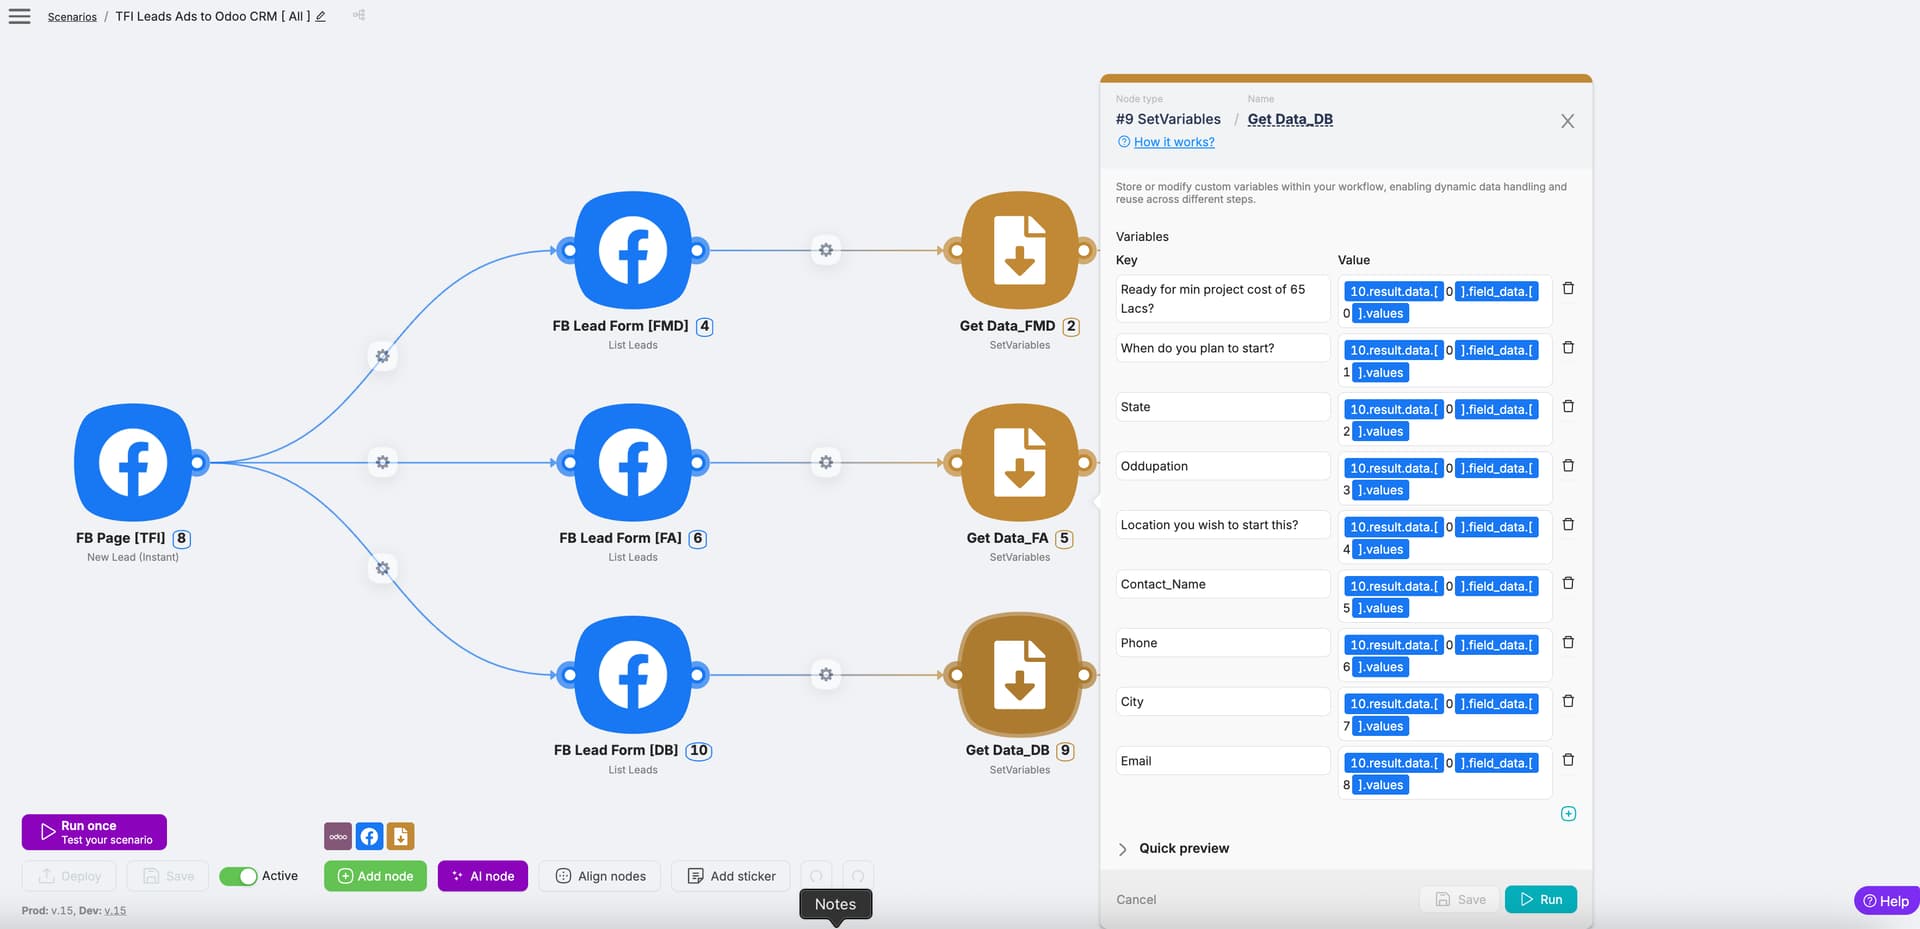Image resolution: width=1920 pixels, height=929 pixels.
Task: Click the Deploy button
Action: pyautogui.click(x=69, y=876)
